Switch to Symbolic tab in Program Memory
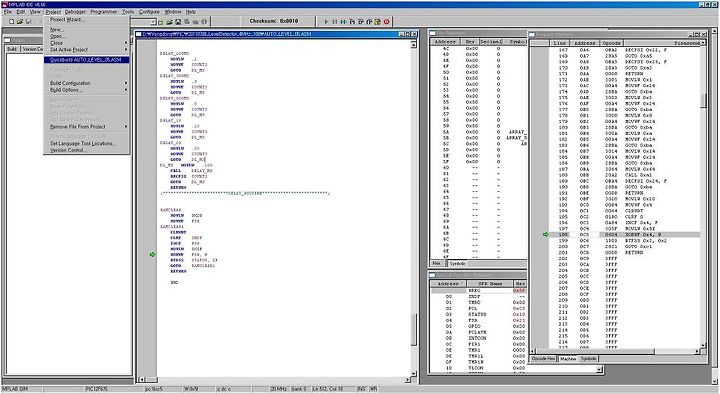 click(x=588, y=359)
